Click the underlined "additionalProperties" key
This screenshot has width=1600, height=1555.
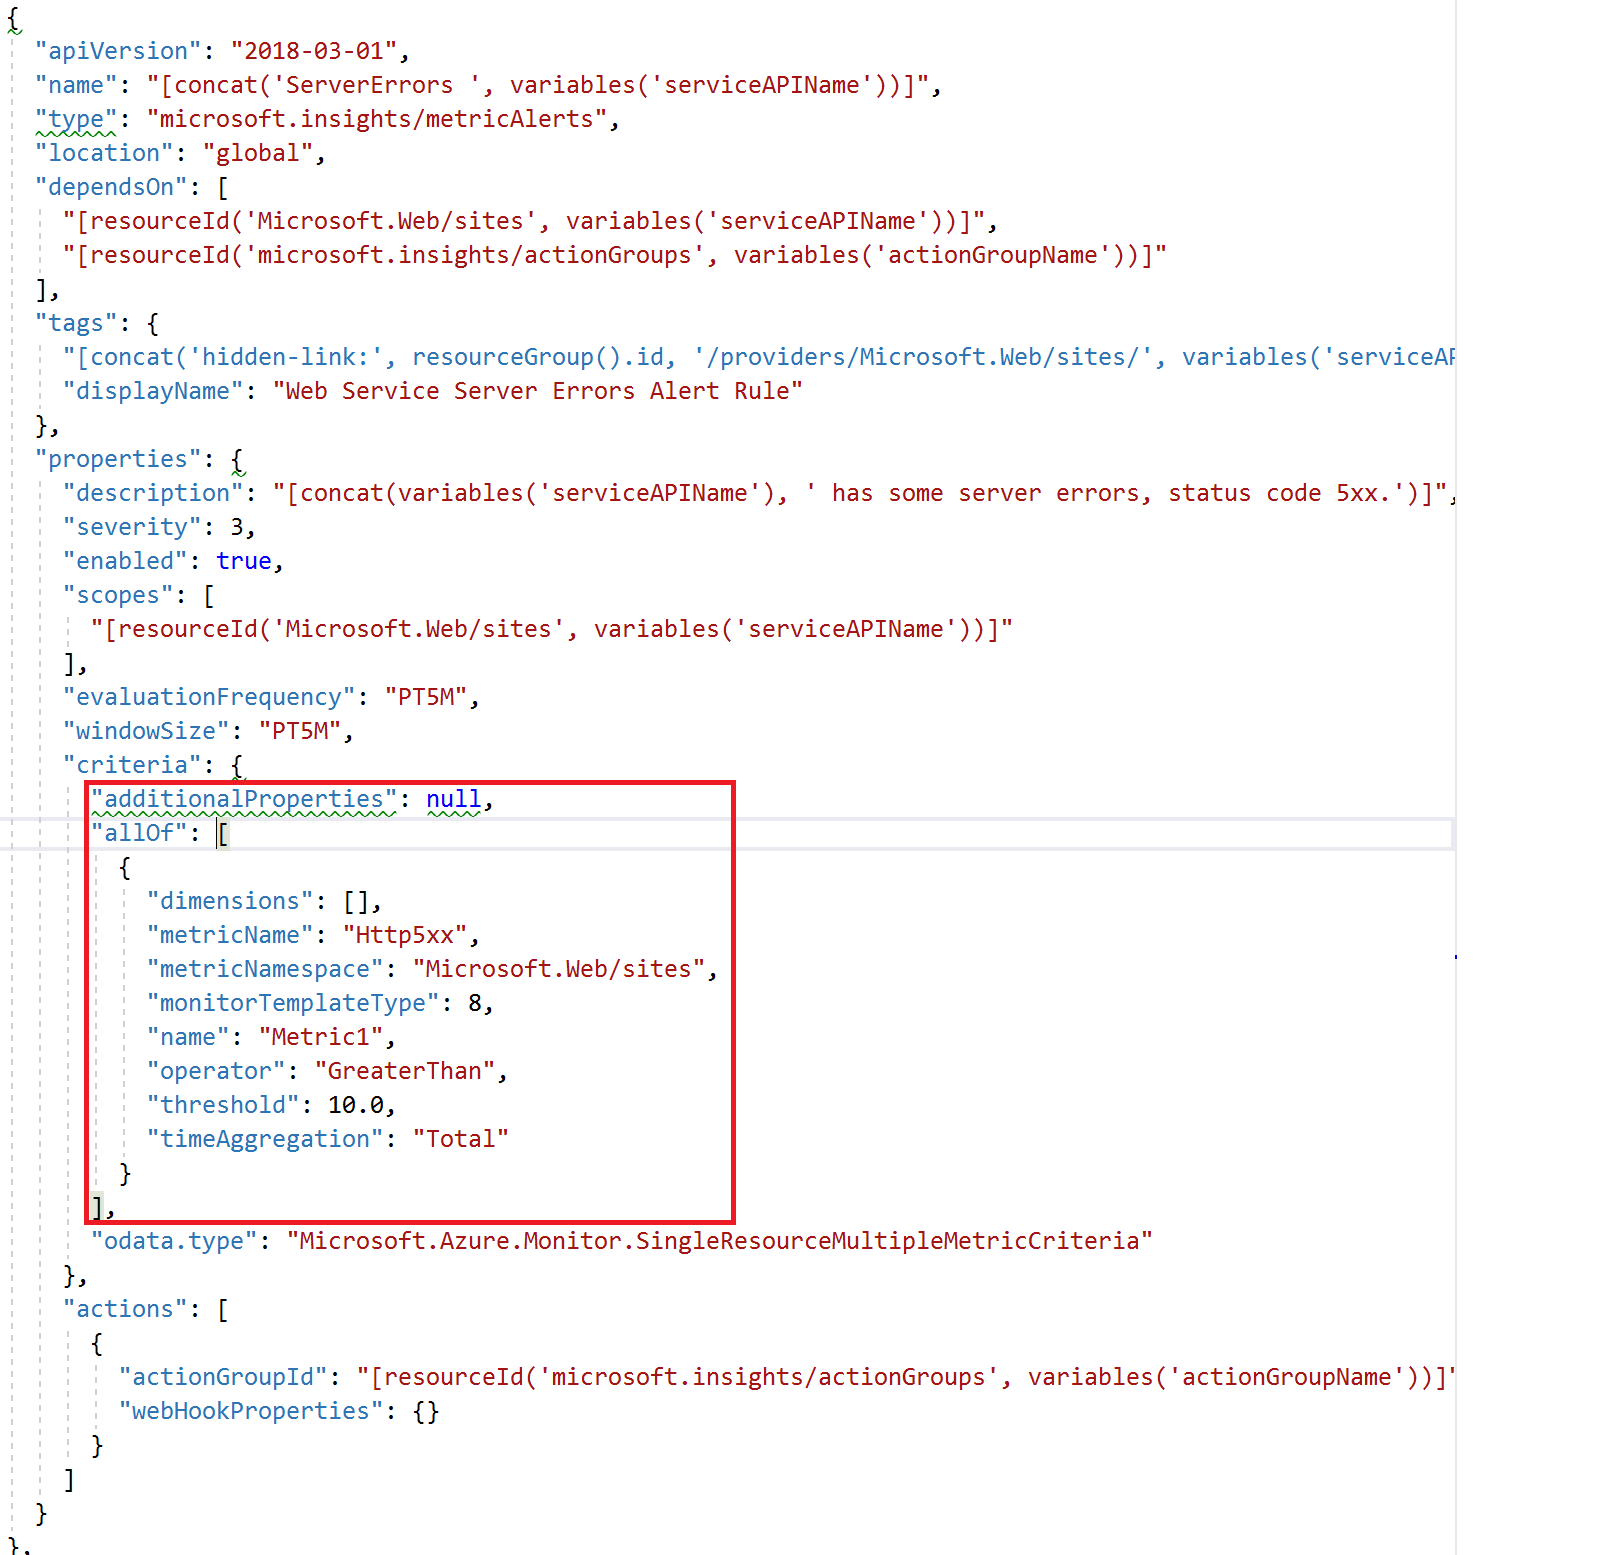click(x=244, y=799)
